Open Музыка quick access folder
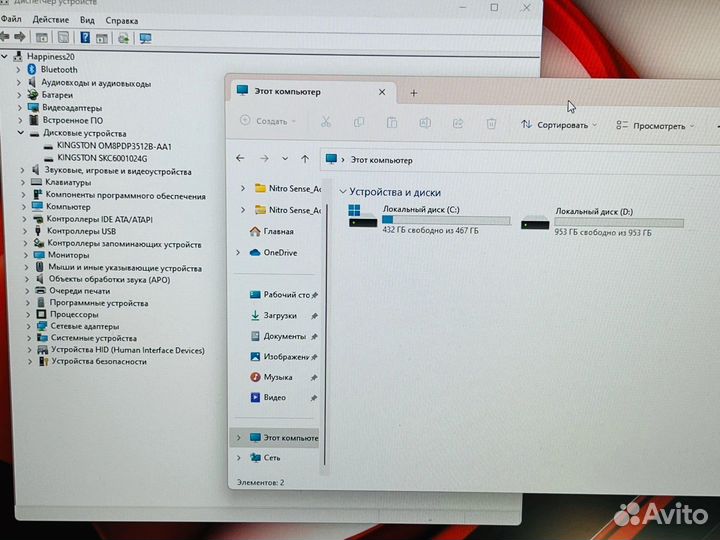This screenshot has height=540, width=720. (278, 377)
